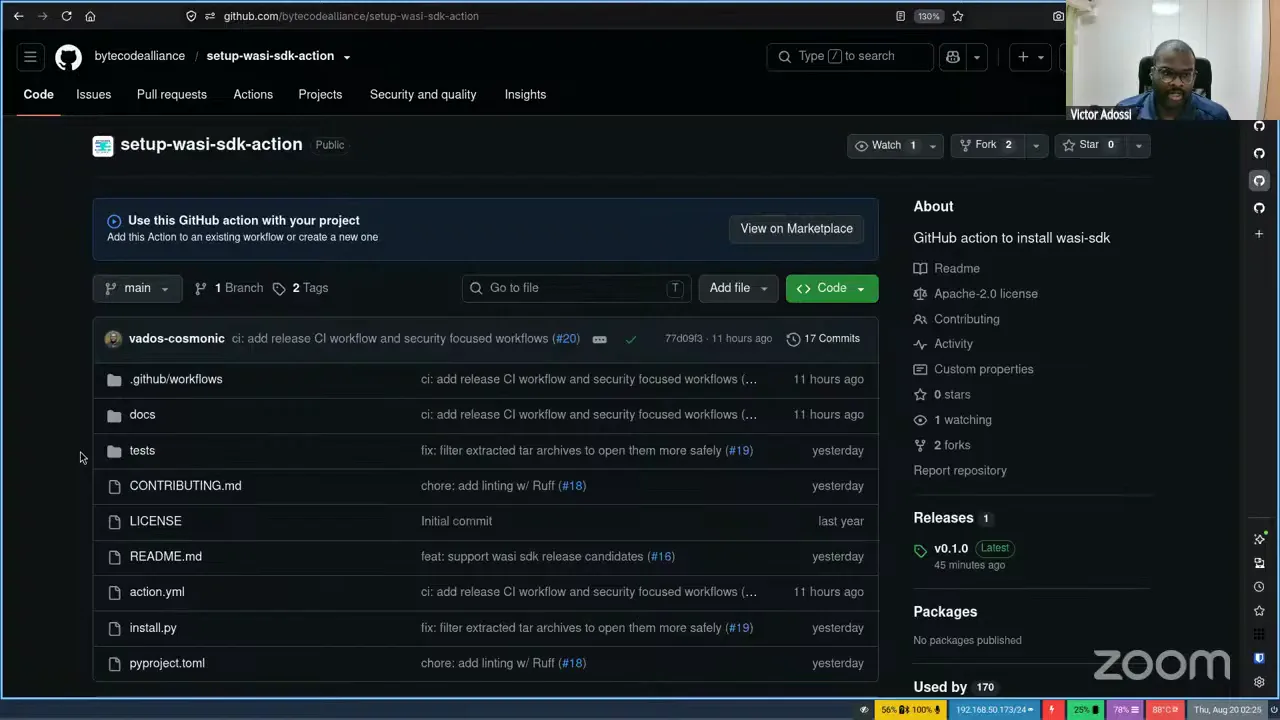Open the repository name dropdown arrow in header

click(346, 57)
